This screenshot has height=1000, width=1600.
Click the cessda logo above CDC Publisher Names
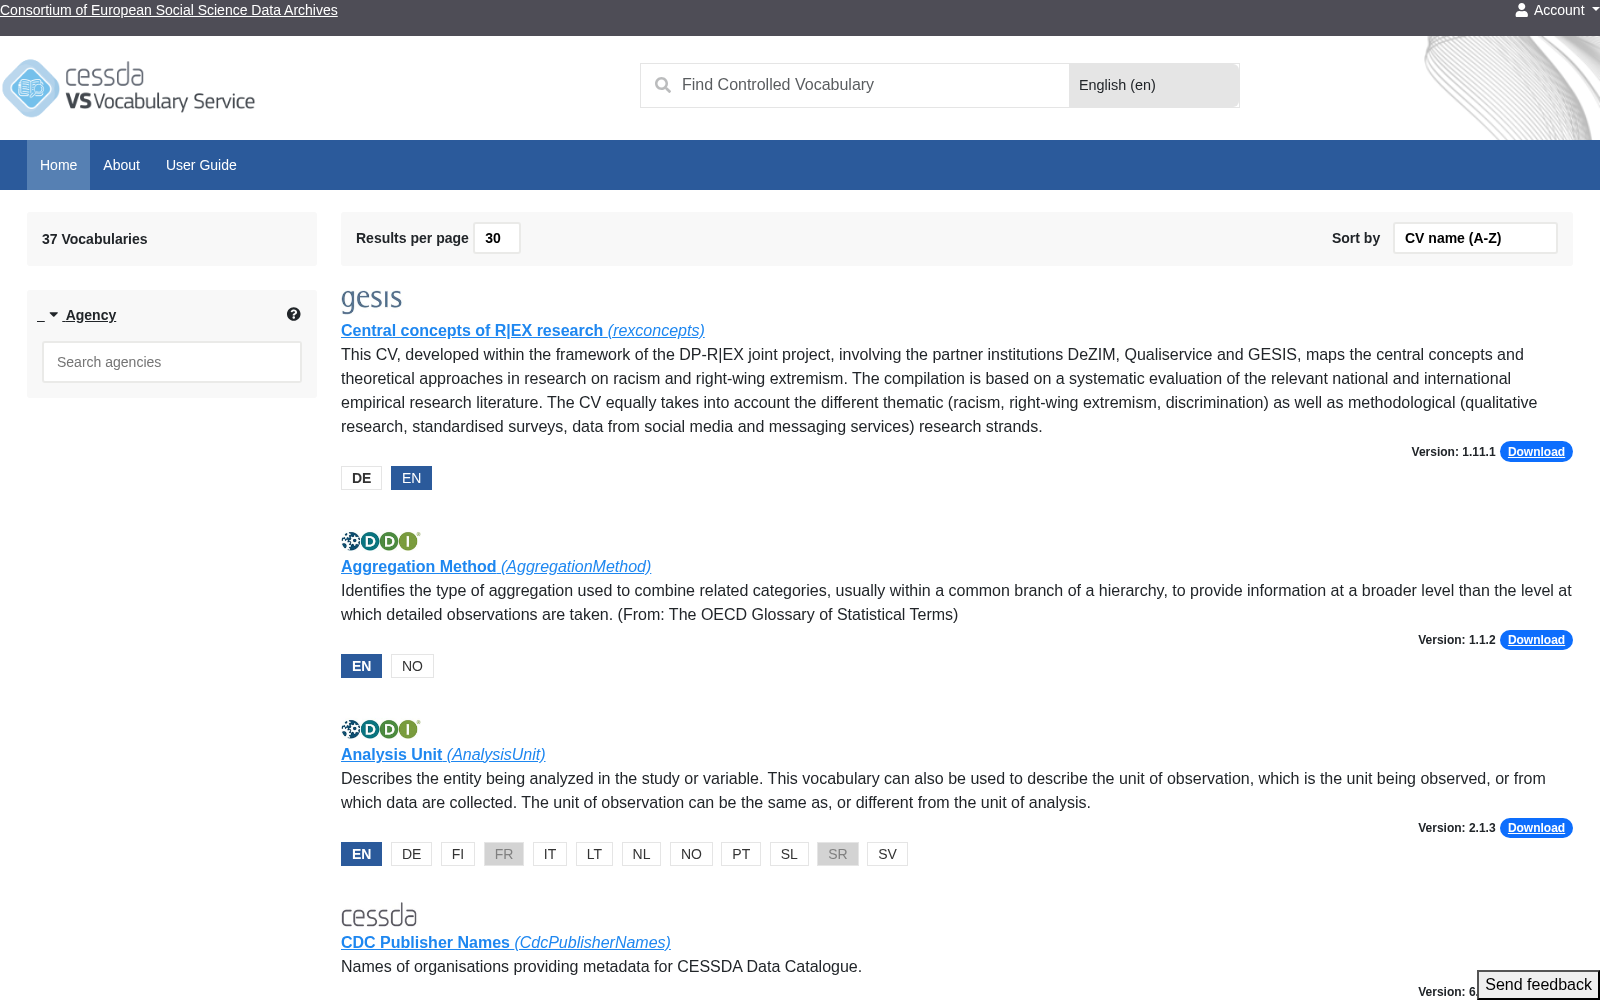click(x=379, y=915)
